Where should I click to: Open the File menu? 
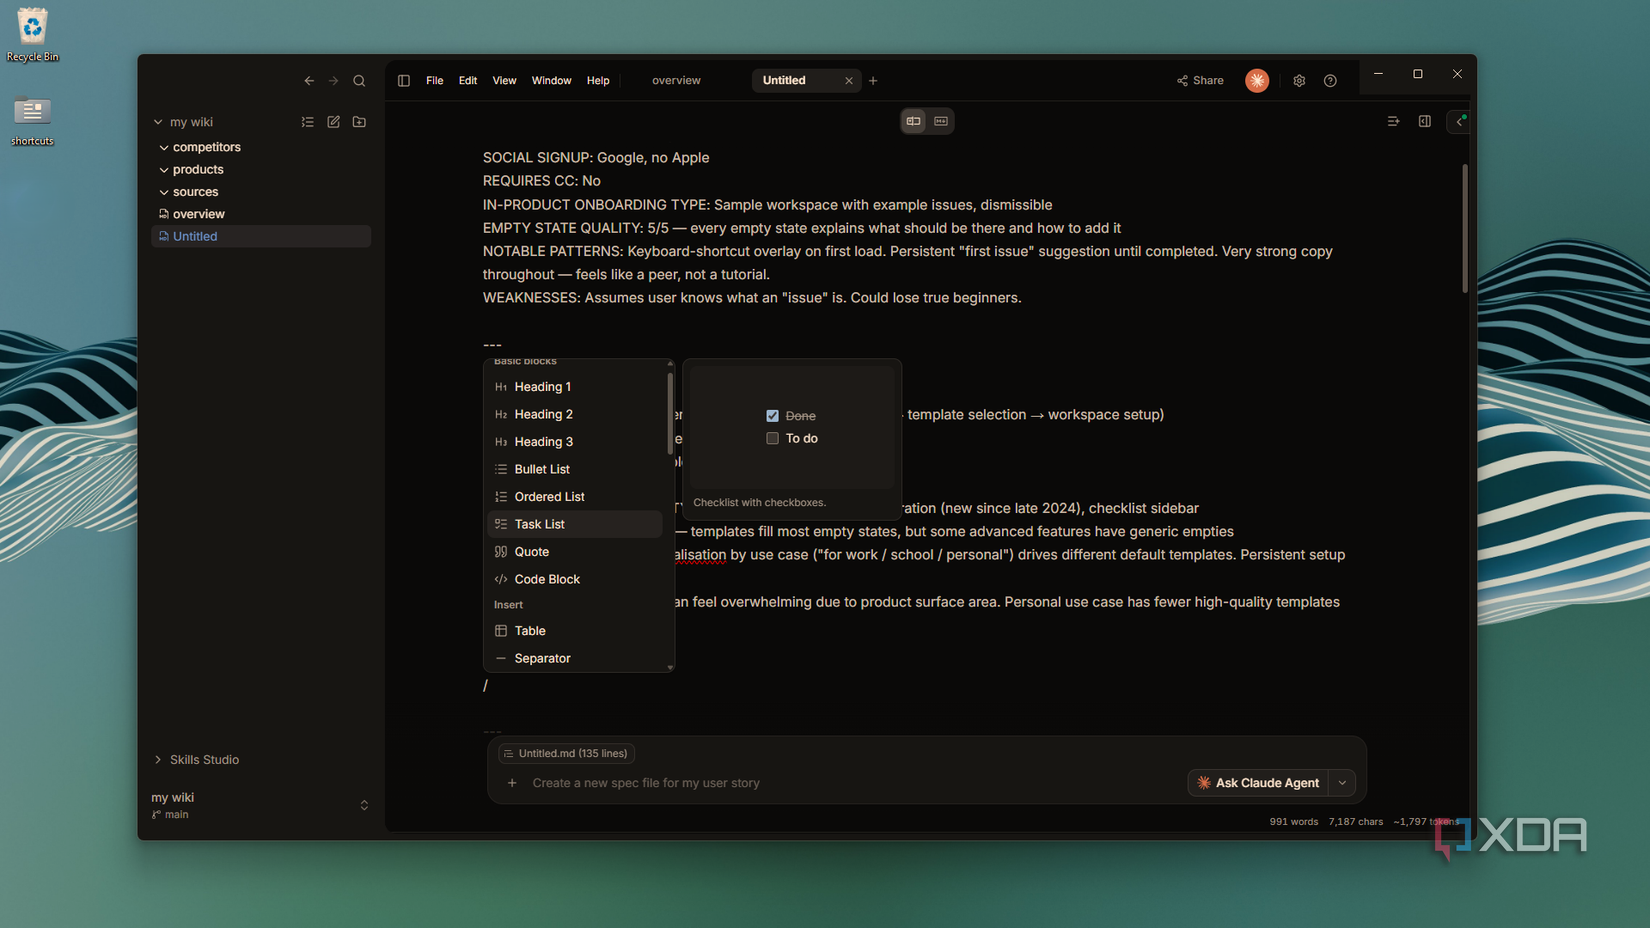[434, 81]
